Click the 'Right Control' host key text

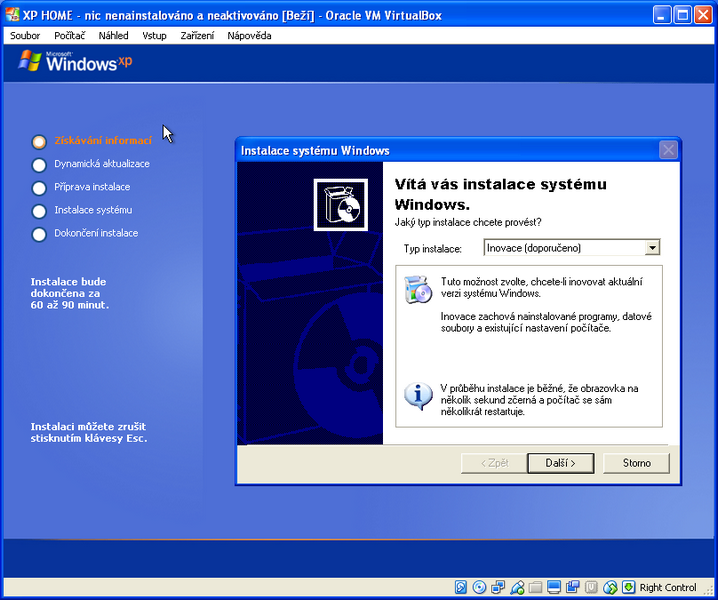[668, 587]
